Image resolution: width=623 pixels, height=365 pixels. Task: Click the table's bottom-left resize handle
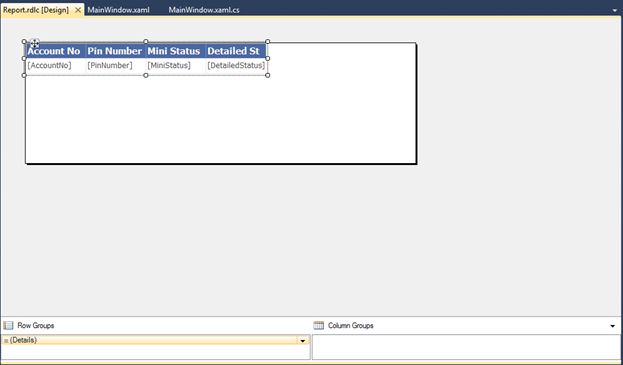[24, 75]
